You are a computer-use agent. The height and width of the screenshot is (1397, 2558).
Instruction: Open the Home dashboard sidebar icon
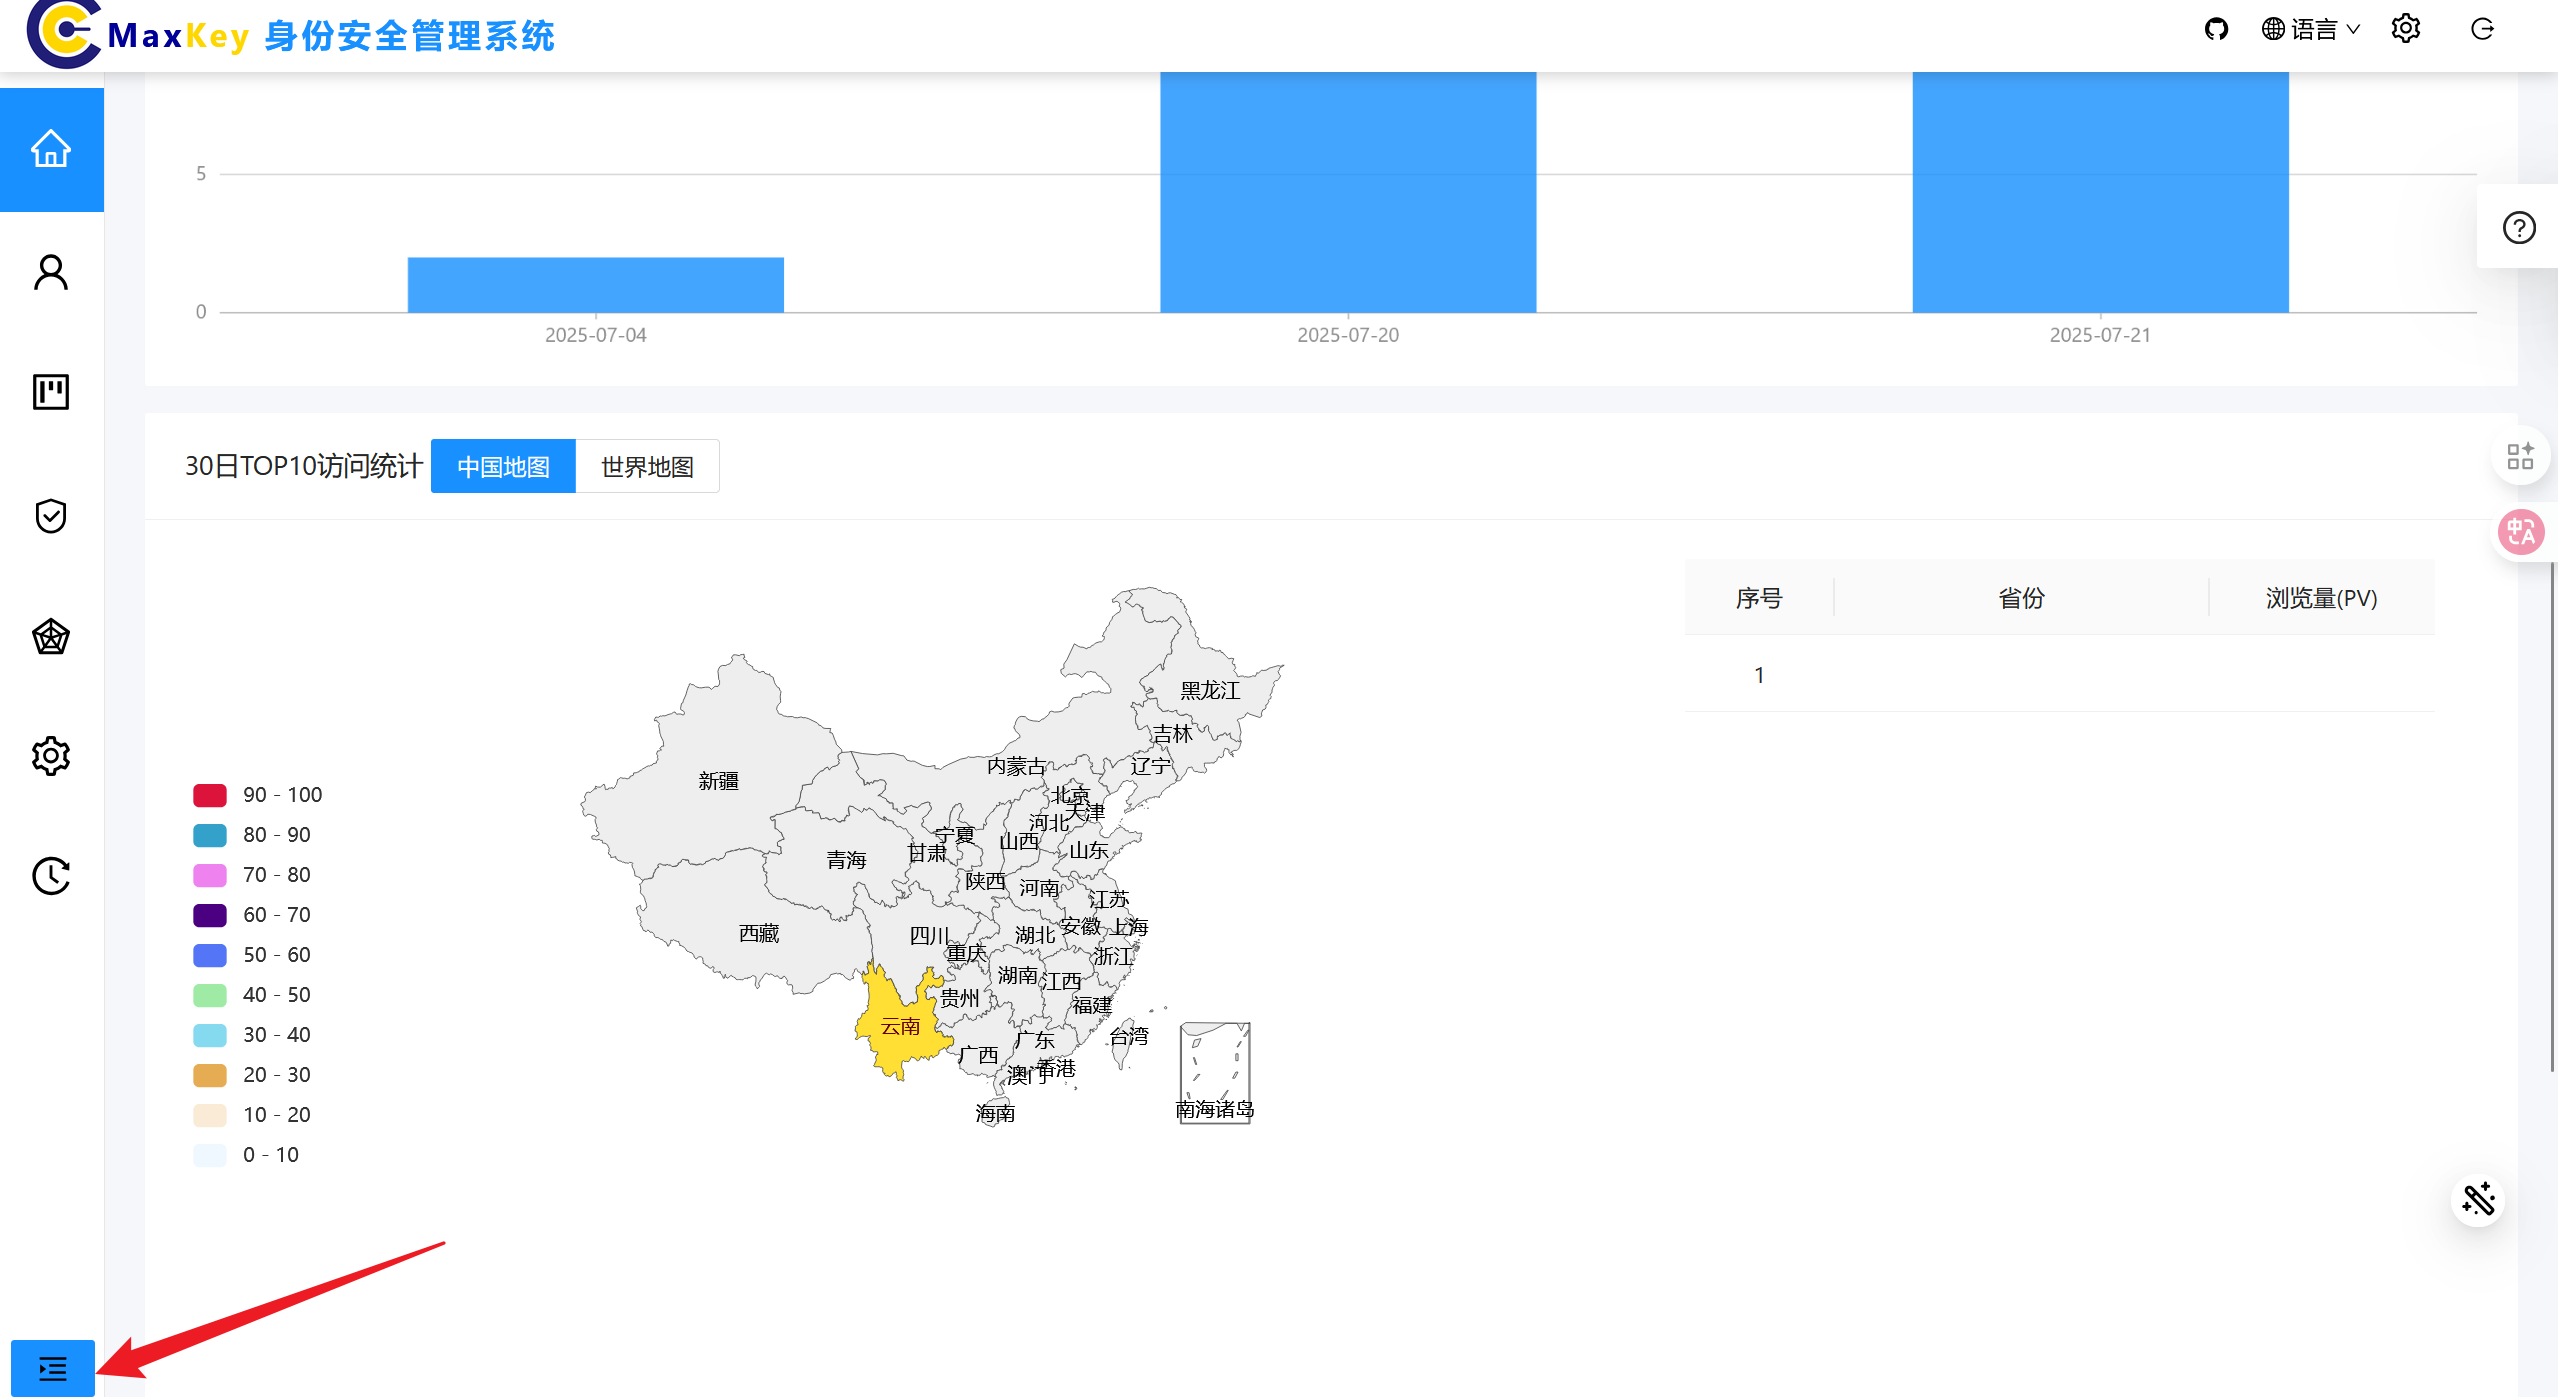pos(51,150)
